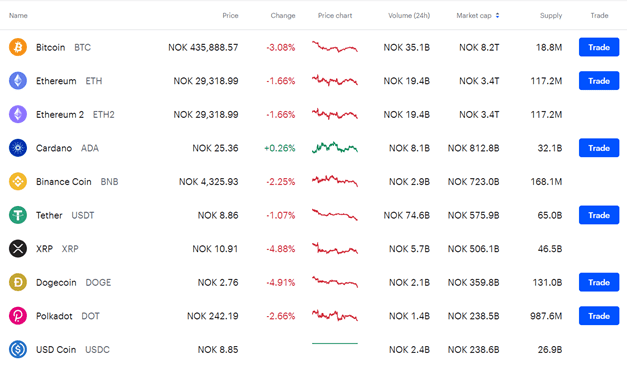The image size is (627, 369).
Task: Sort by Price column header
Action: tap(230, 16)
